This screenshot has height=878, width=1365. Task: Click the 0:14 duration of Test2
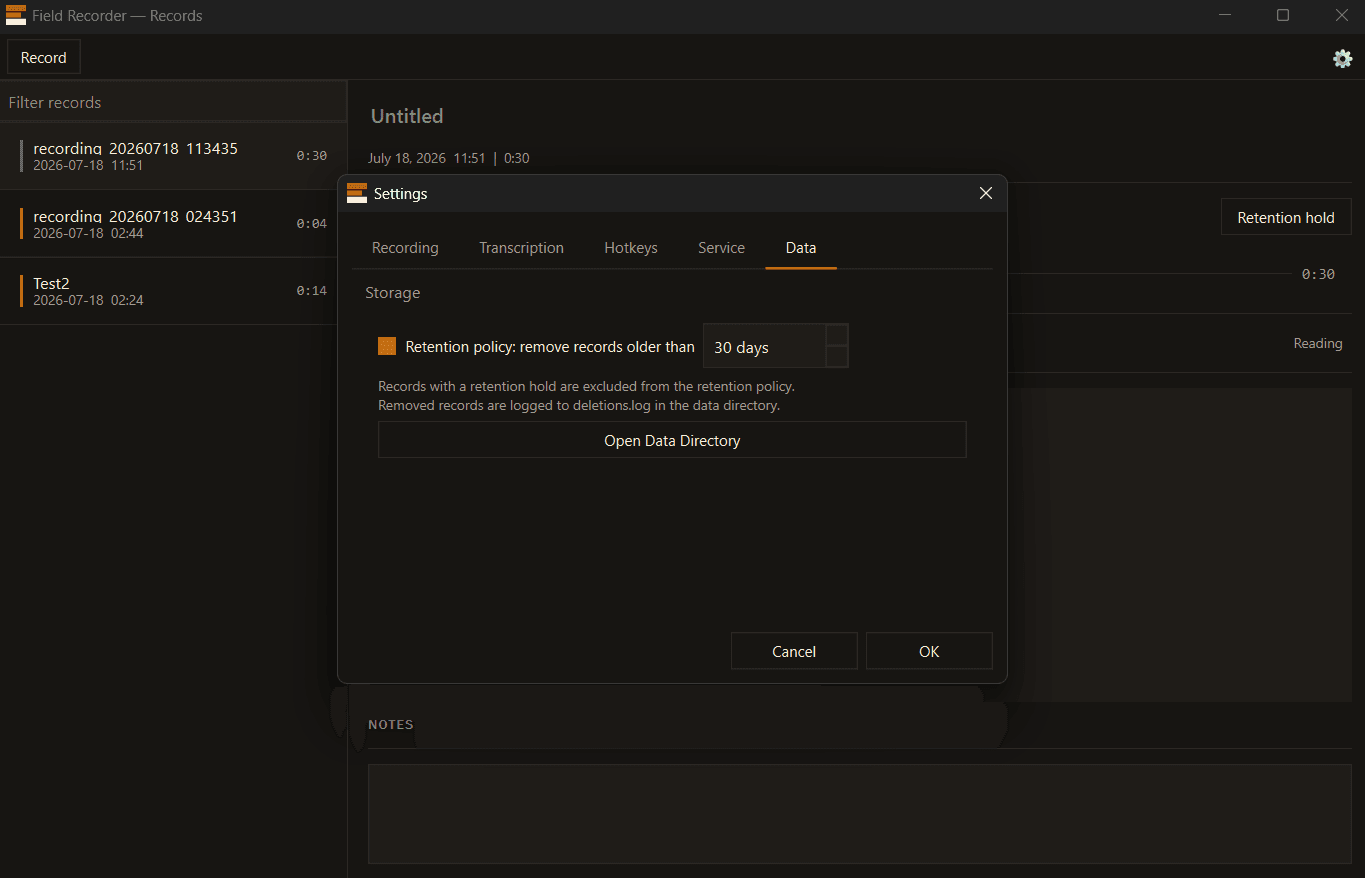[x=312, y=291]
